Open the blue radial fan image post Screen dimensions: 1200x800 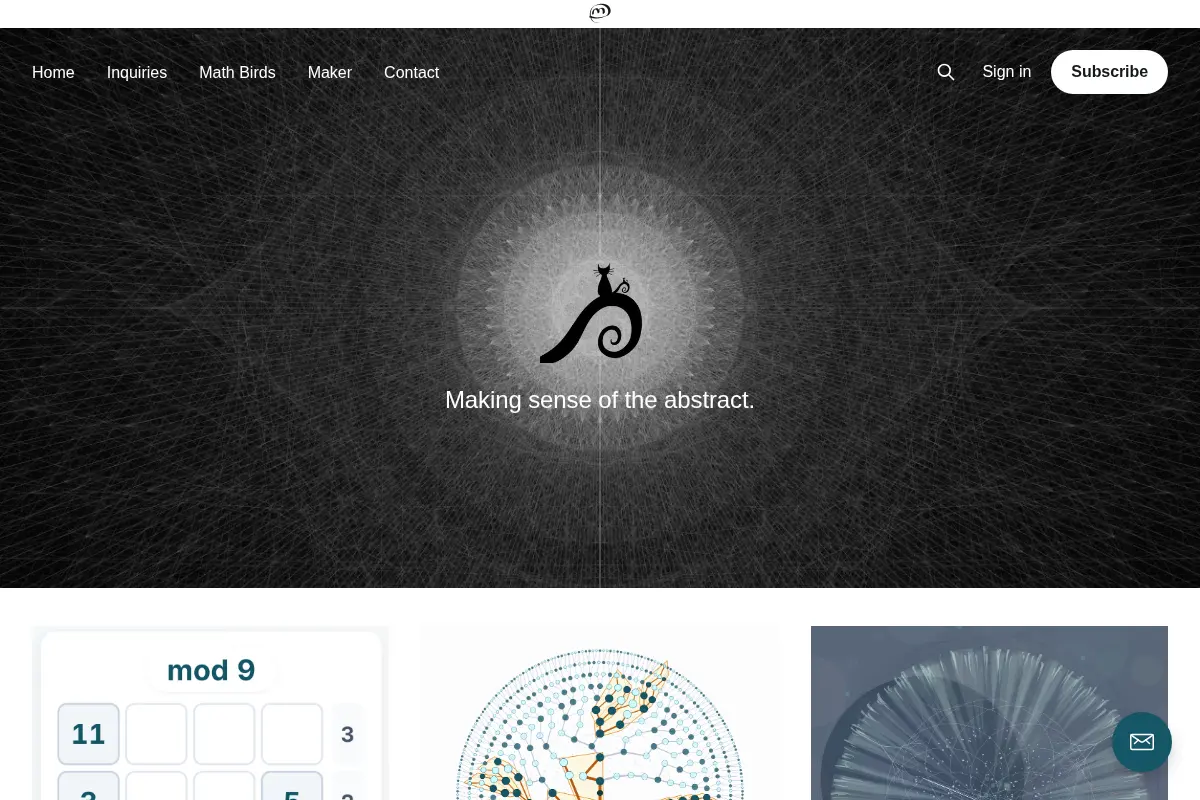(989, 713)
